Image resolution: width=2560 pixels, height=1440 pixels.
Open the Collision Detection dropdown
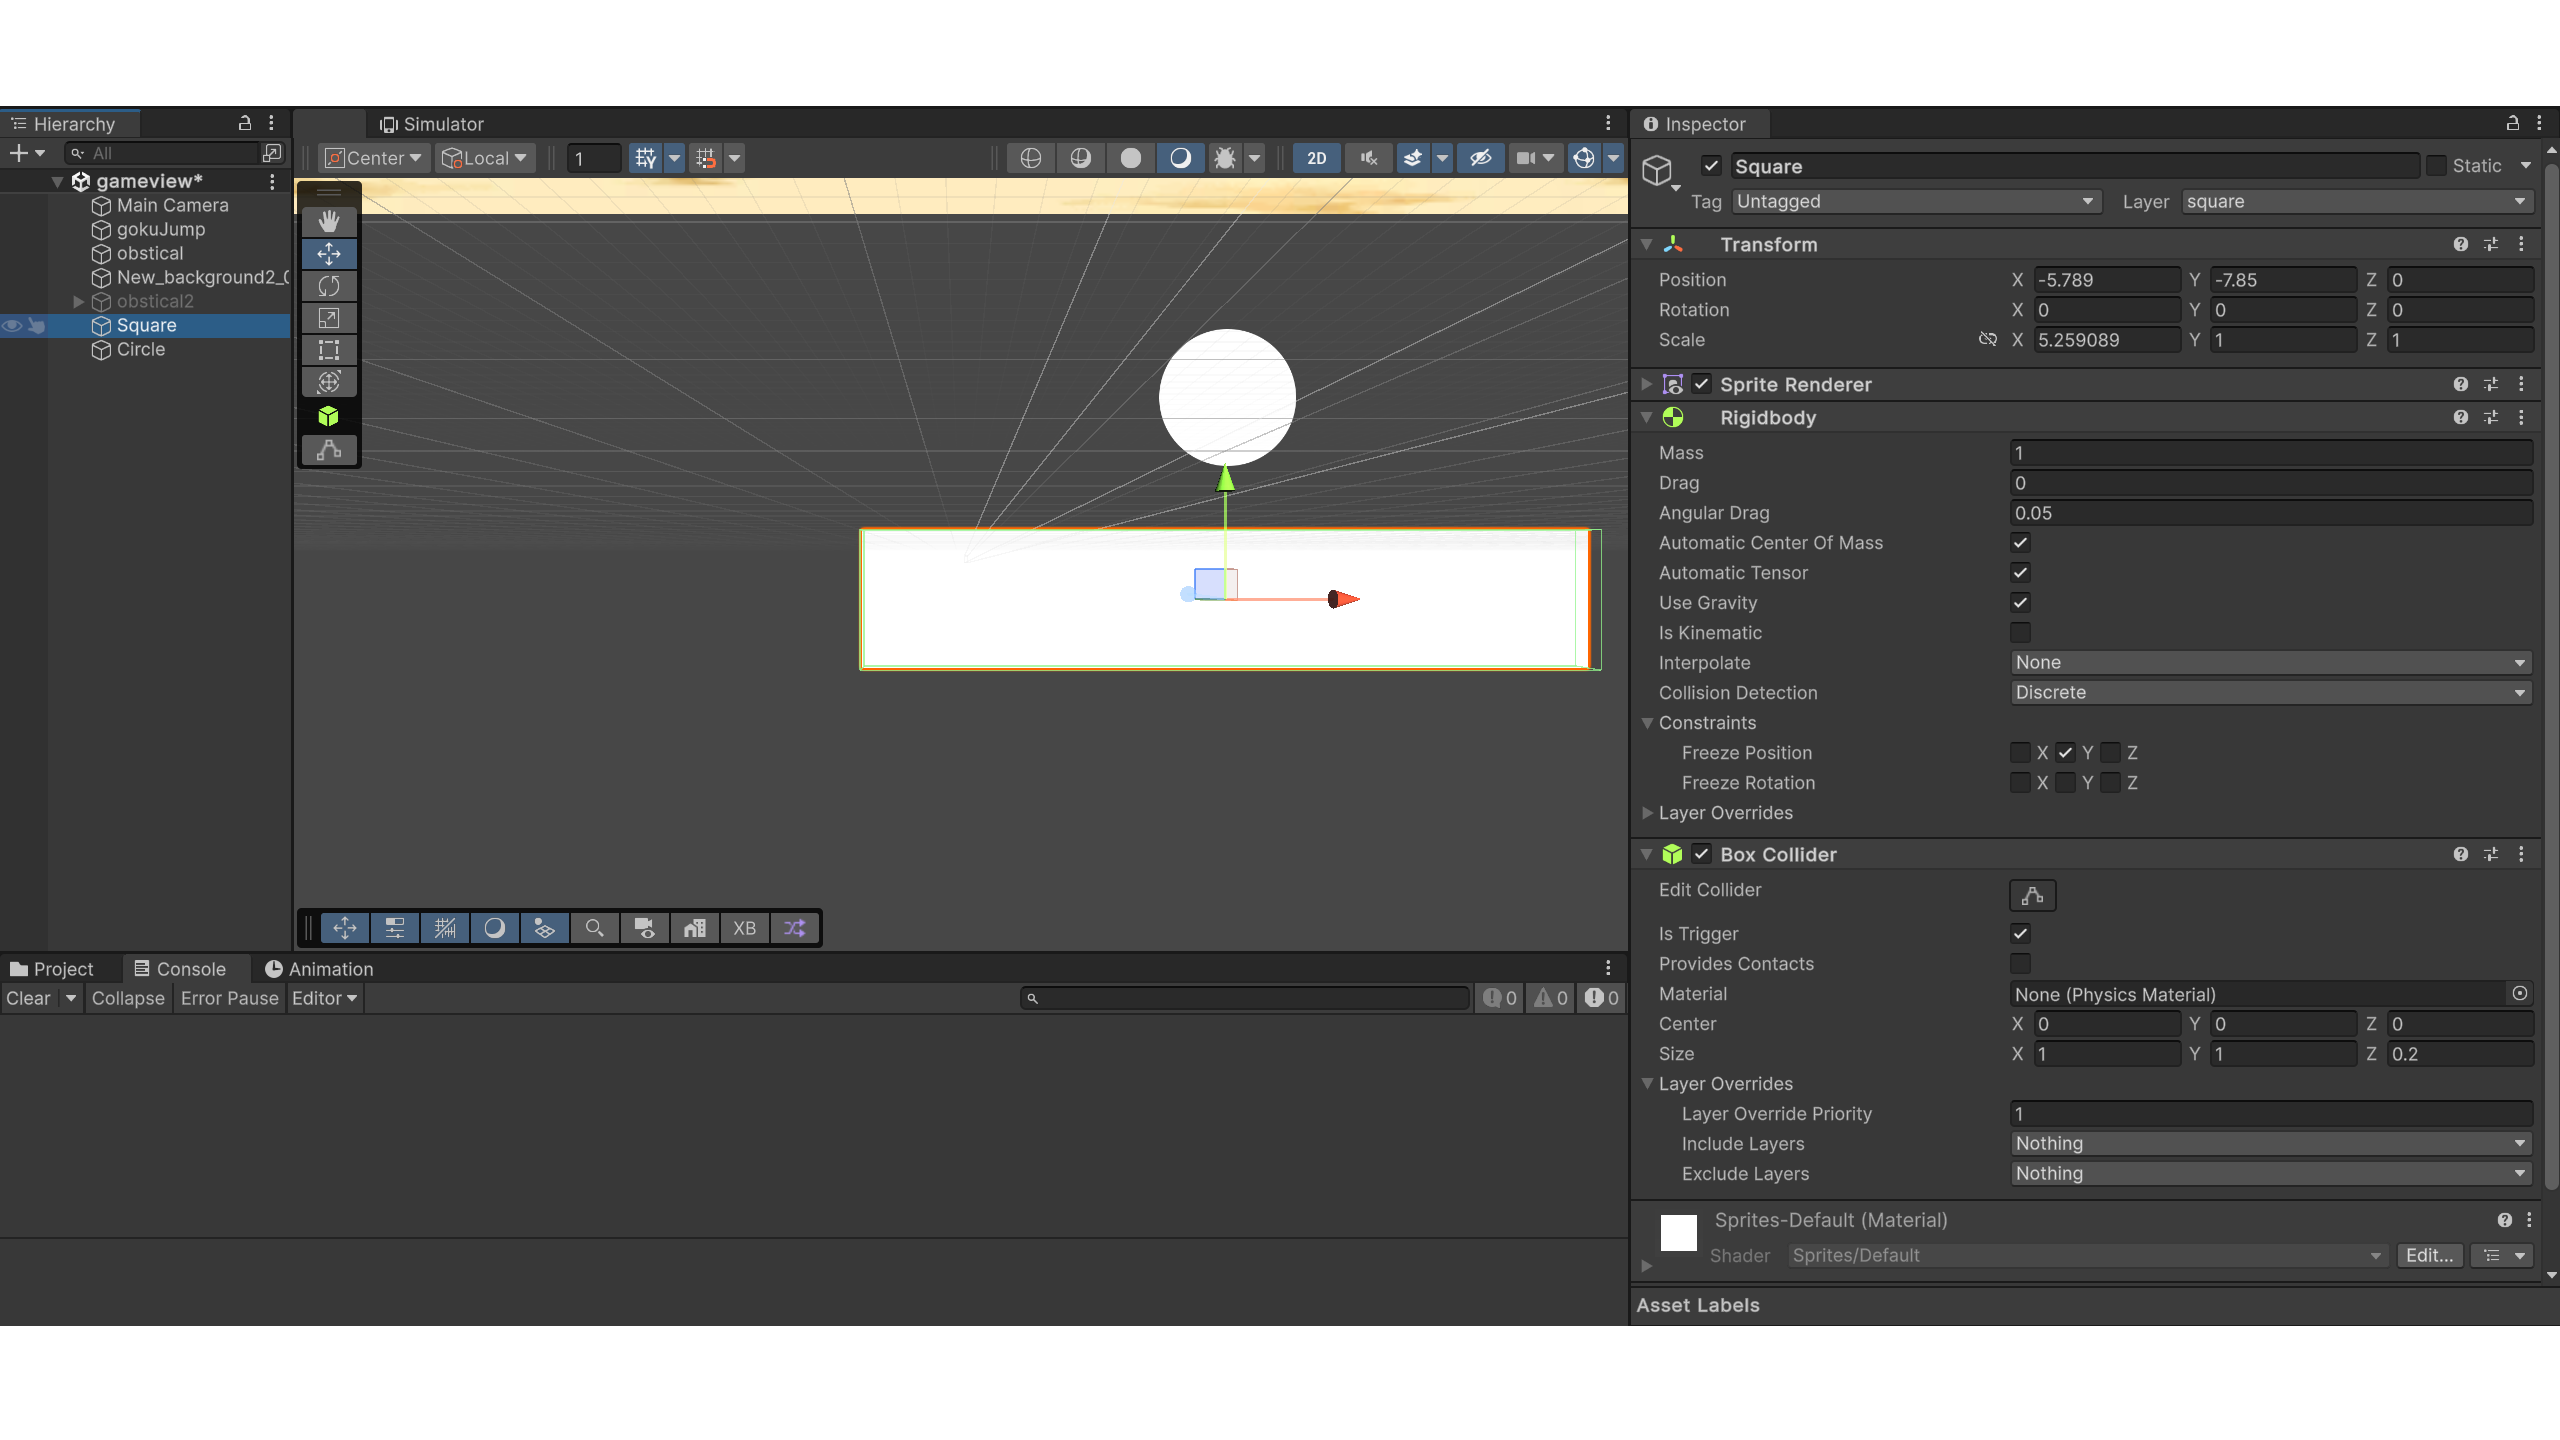[x=2271, y=693]
